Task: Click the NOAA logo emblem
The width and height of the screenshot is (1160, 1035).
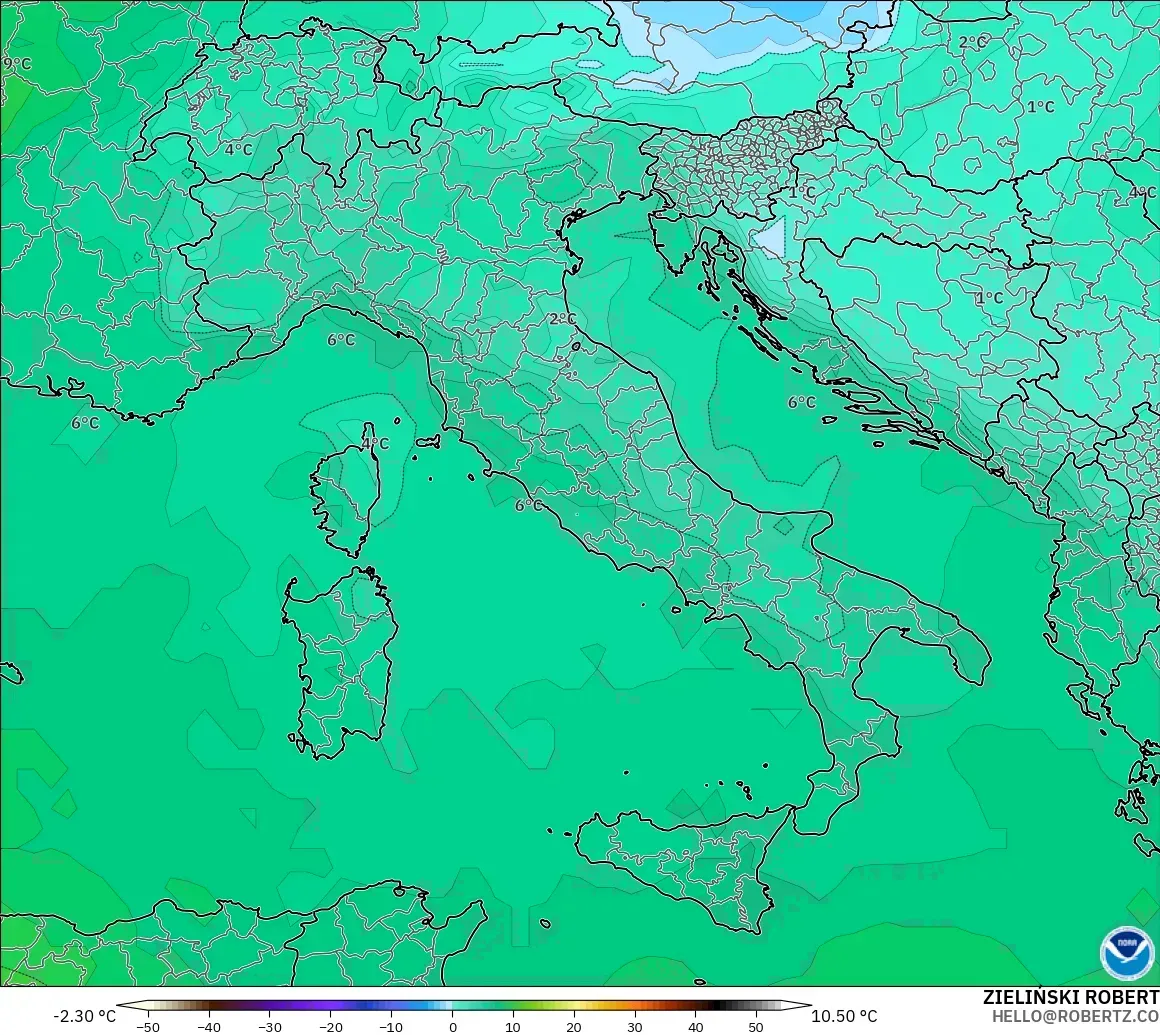Action: pos(1127,954)
